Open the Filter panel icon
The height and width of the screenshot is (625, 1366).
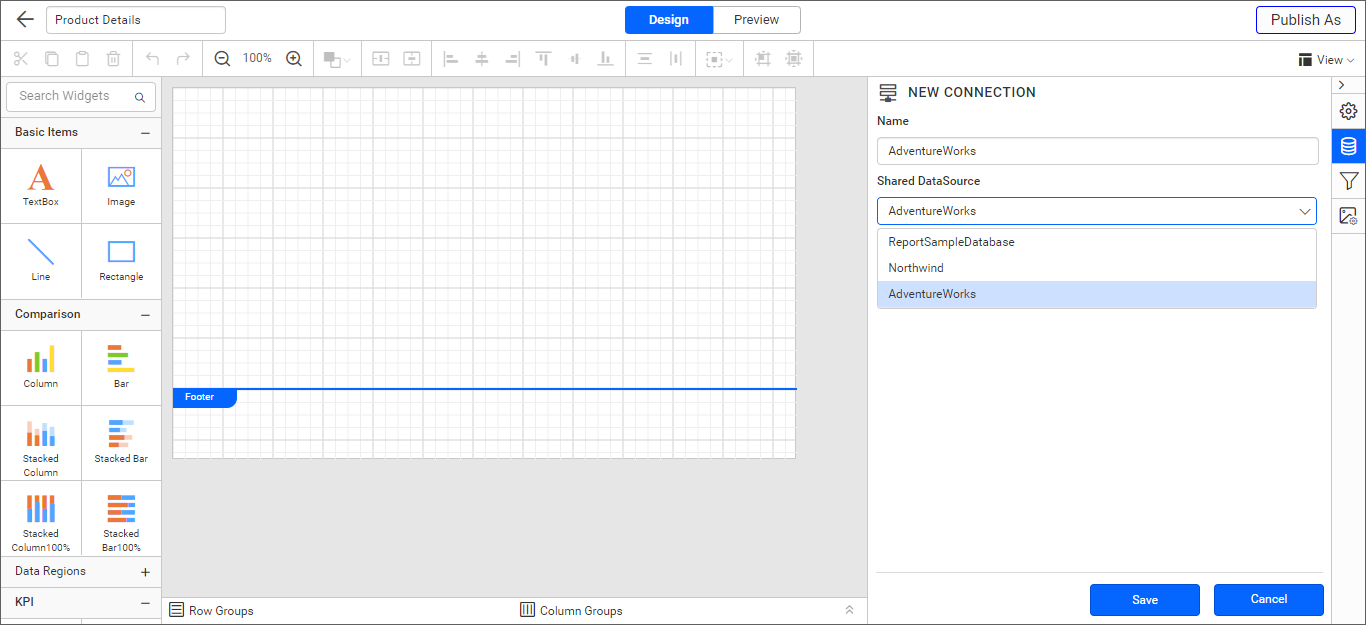pyautogui.click(x=1348, y=181)
